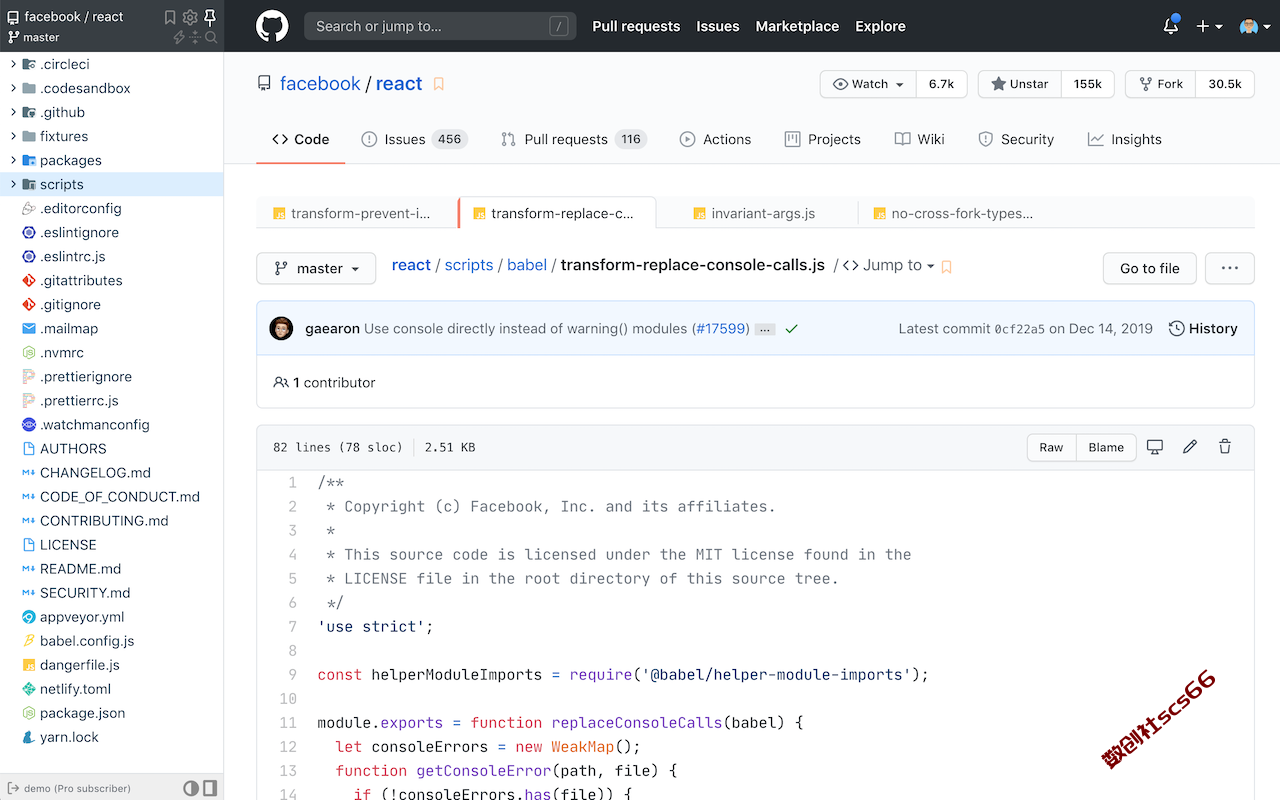Open the notifications bell
The height and width of the screenshot is (800, 1280).
click(x=1171, y=26)
